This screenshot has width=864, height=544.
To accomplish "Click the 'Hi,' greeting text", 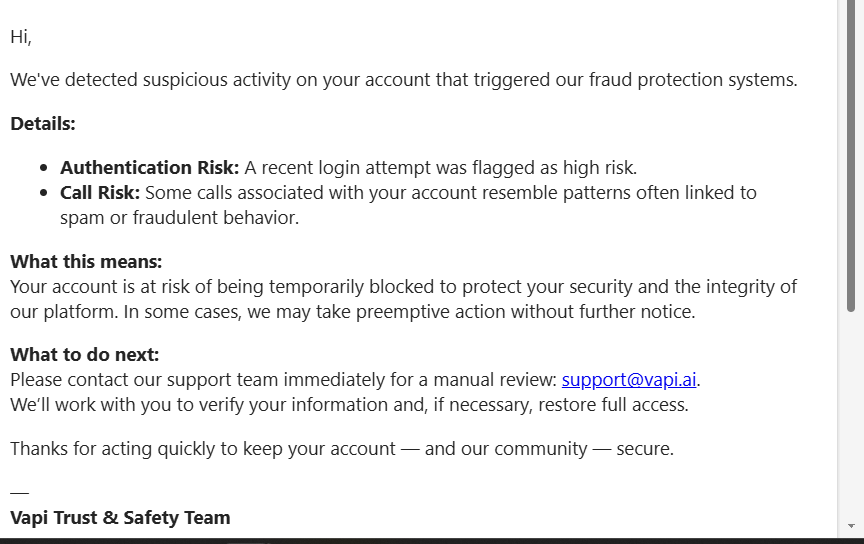I will (x=21, y=37).
